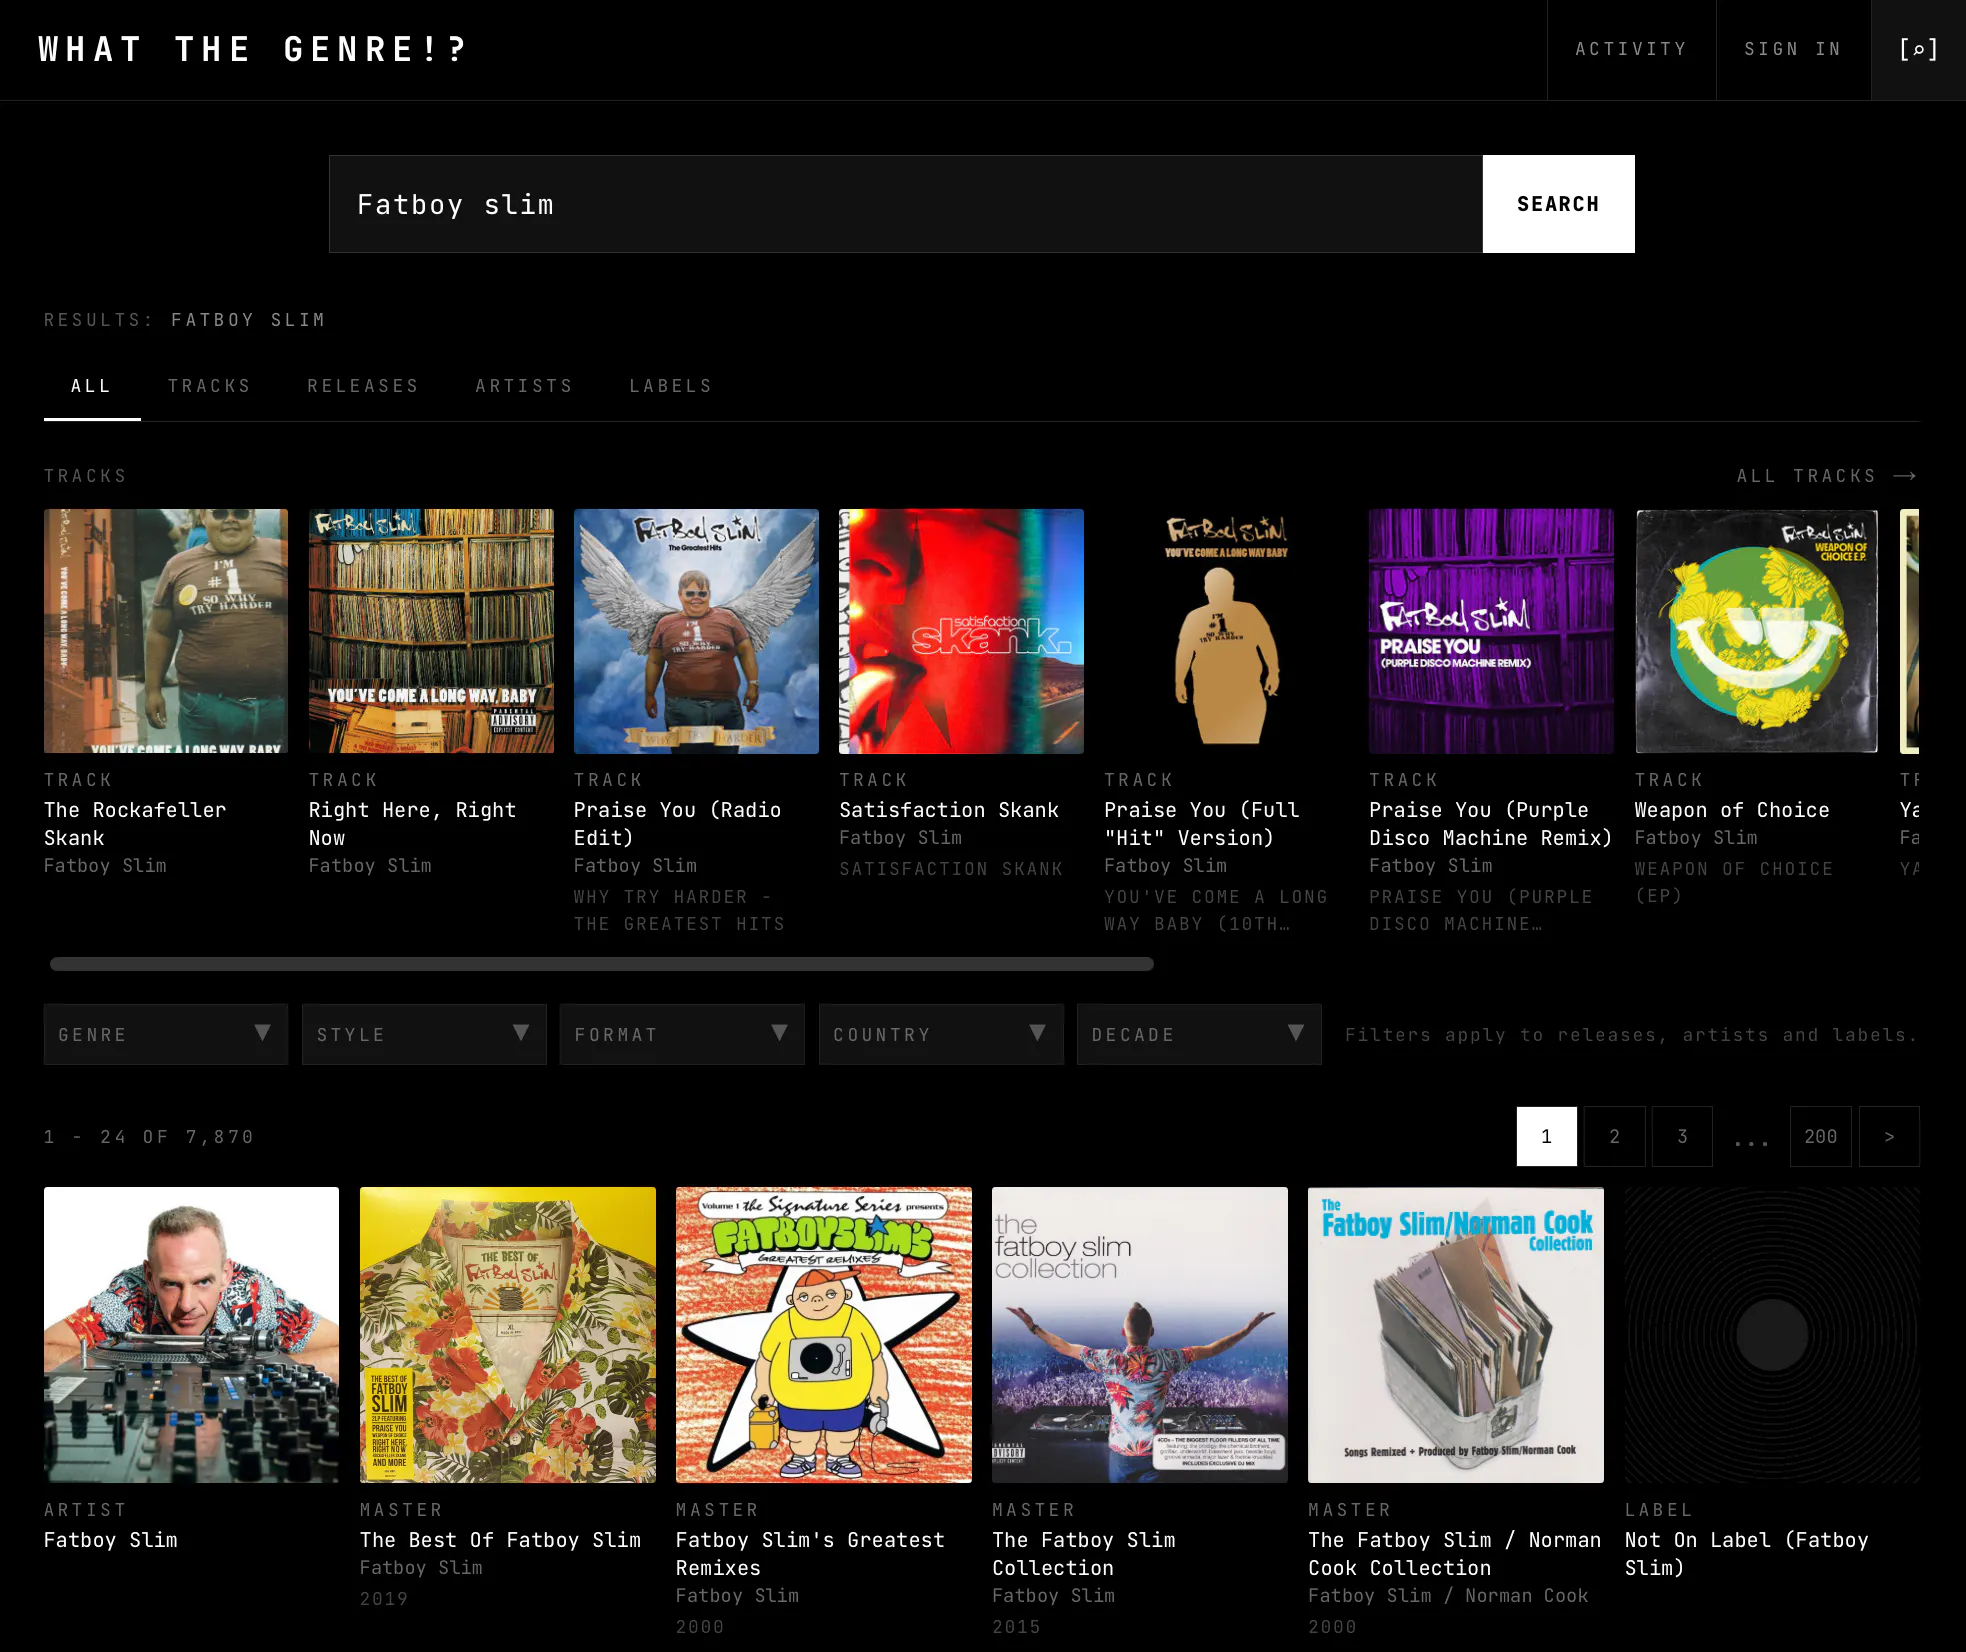
Task: Switch to the Artists tab
Action: pyautogui.click(x=524, y=386)
